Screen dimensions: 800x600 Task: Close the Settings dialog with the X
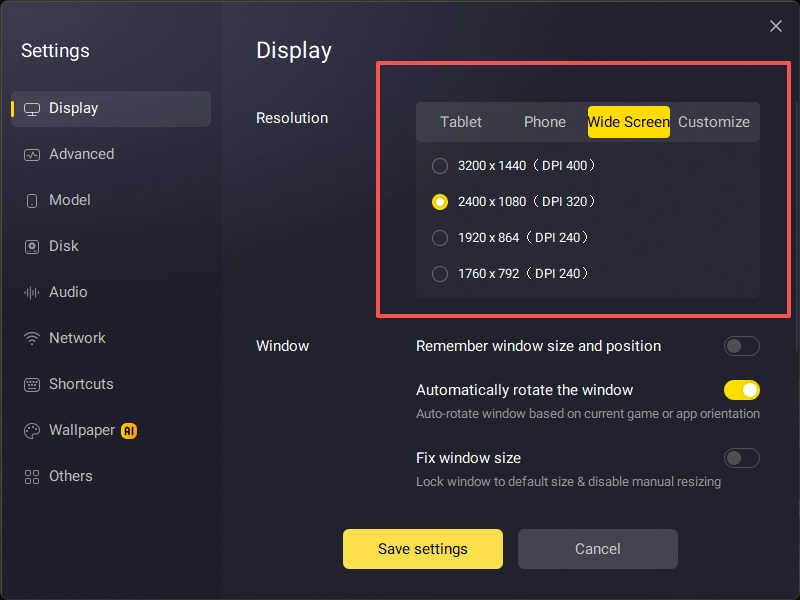click(x=776, y=26)
